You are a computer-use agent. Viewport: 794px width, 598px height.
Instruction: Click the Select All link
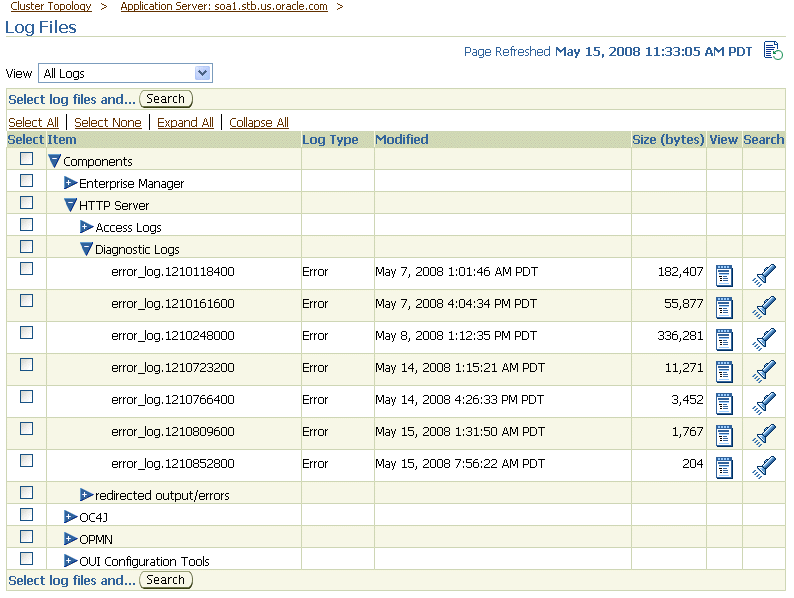[33, 123]
